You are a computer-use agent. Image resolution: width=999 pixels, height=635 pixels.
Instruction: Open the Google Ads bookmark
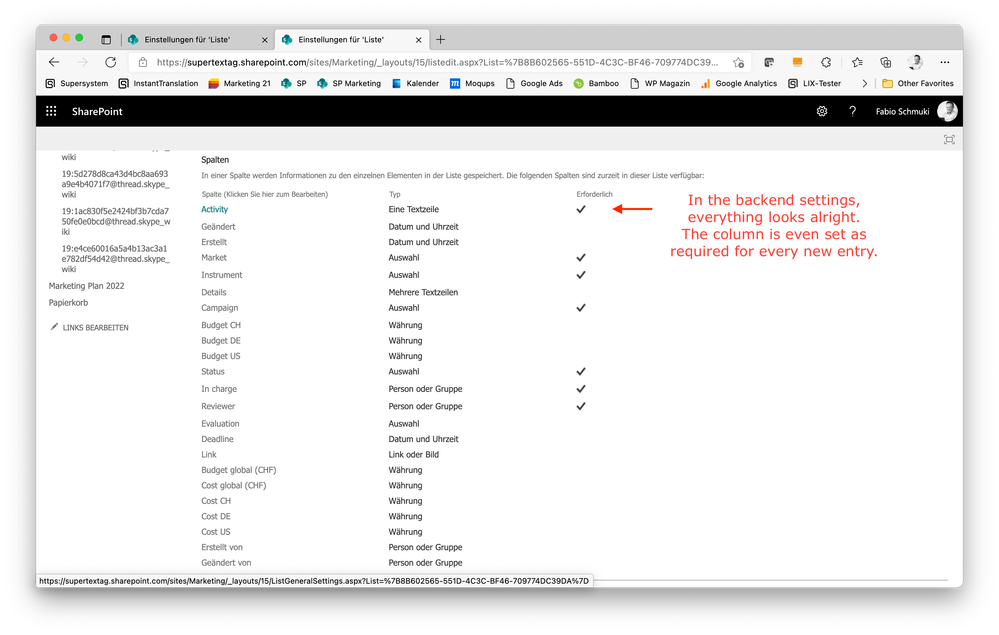(x=534, y=83)
